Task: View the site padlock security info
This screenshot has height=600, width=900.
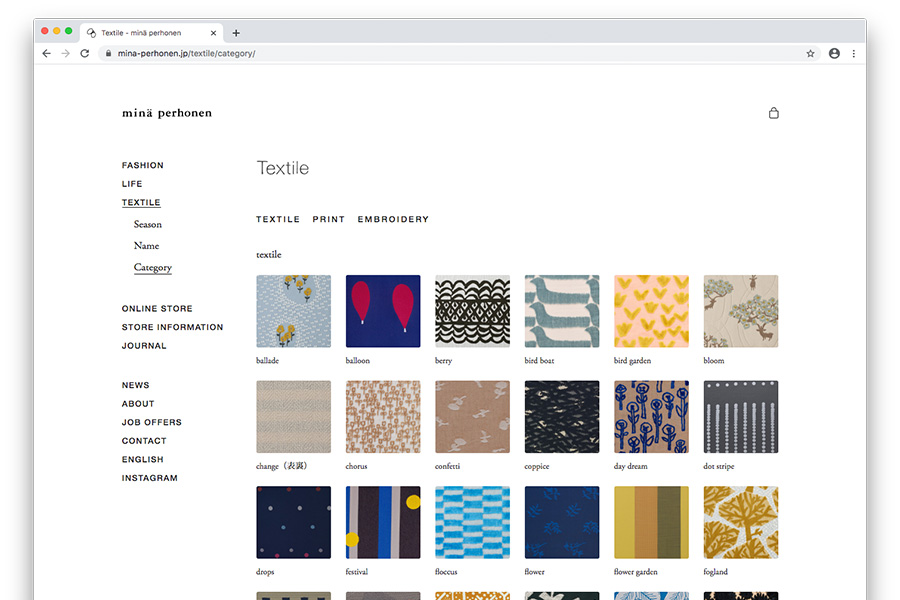Action: point(108,53)
